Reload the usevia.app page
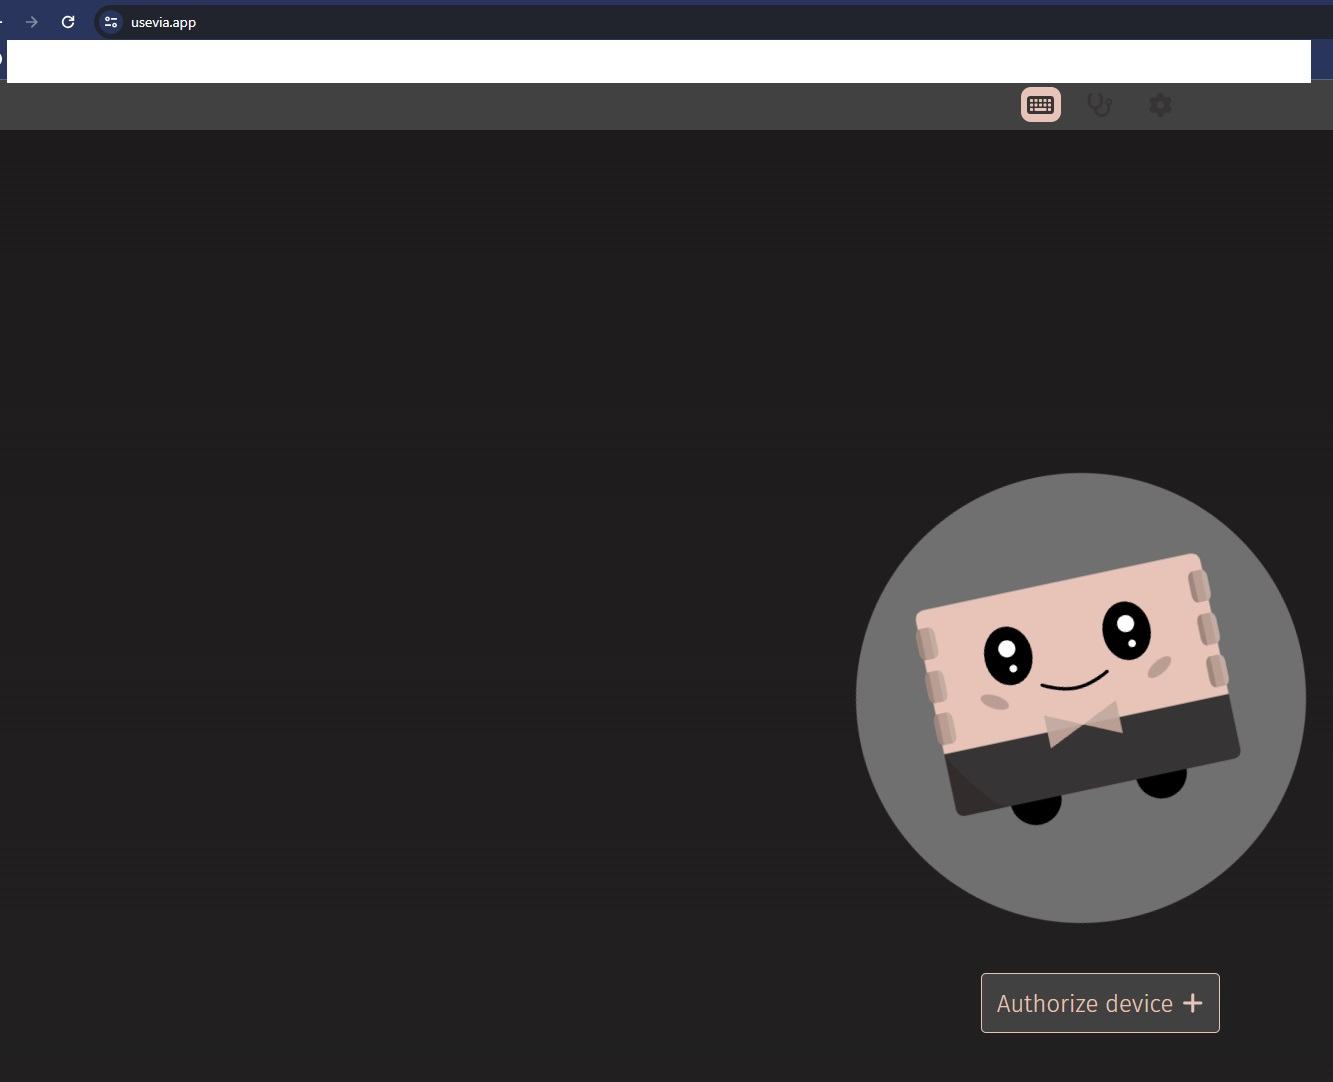This screenshot has width=1333, height=1082. tap(68, 22)
